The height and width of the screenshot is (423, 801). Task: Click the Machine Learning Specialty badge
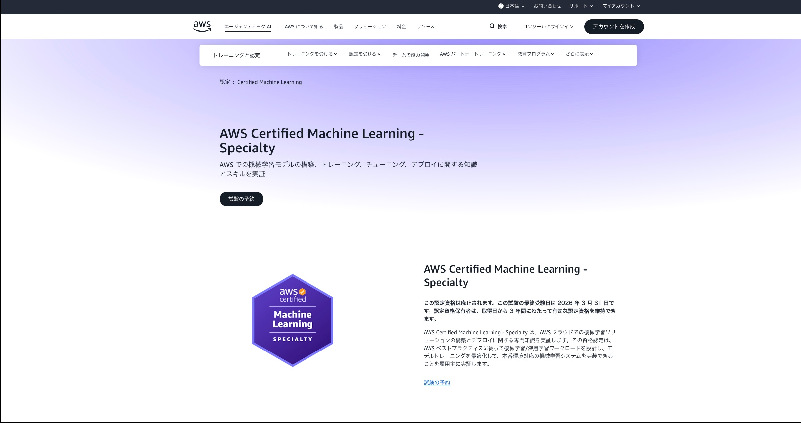tap(292, 320)
